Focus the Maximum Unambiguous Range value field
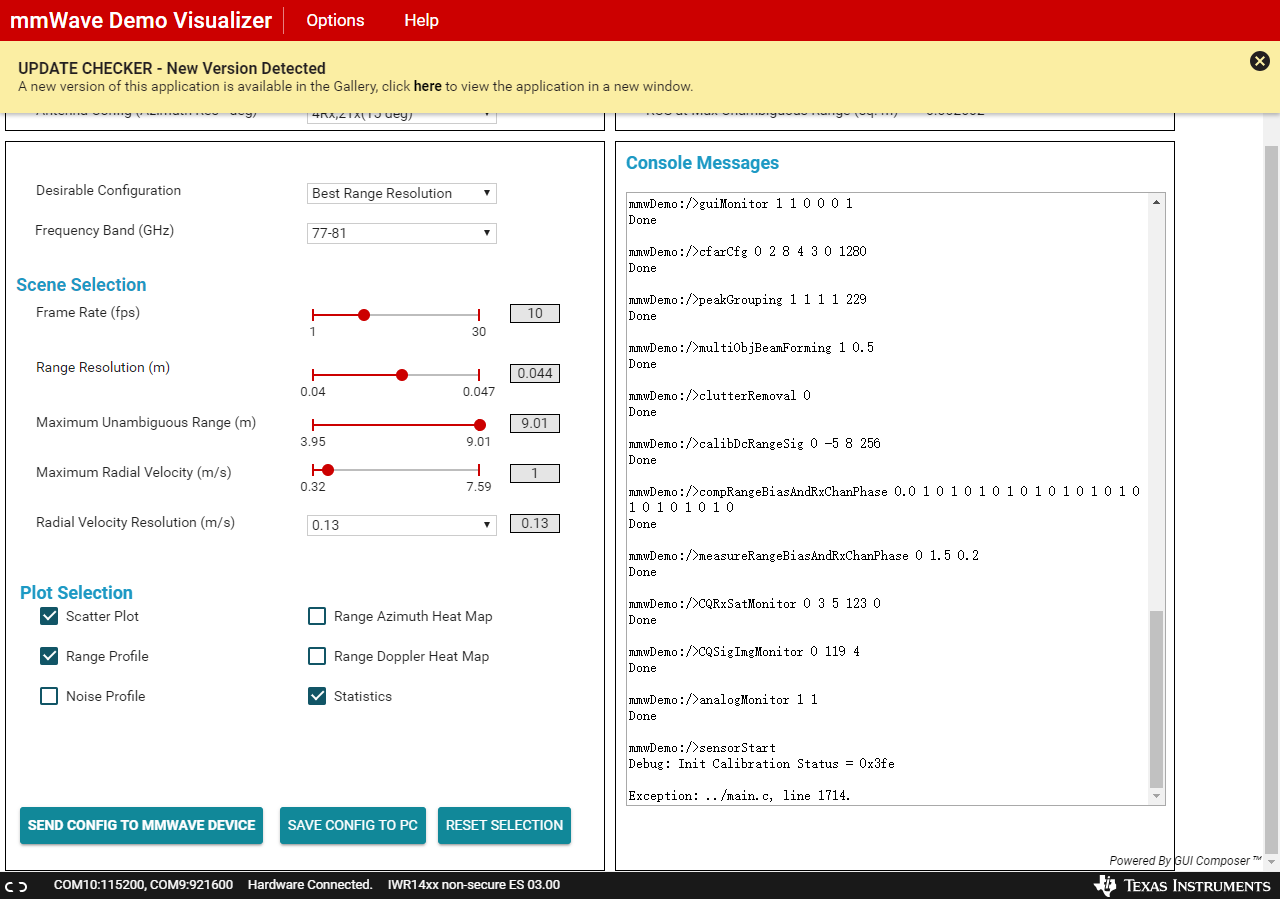 pyautogui.click(x=535, y=423)
